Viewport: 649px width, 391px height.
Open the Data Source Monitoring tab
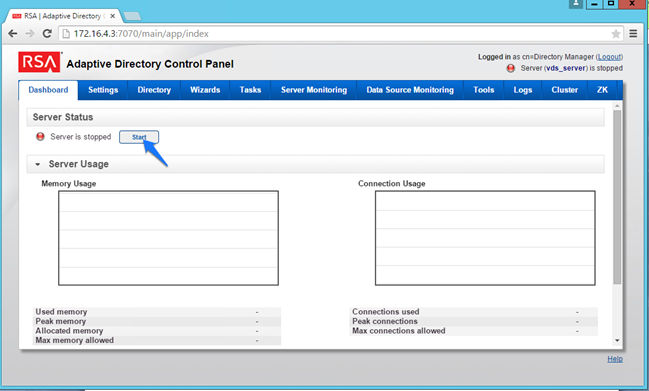coord(410,90)
